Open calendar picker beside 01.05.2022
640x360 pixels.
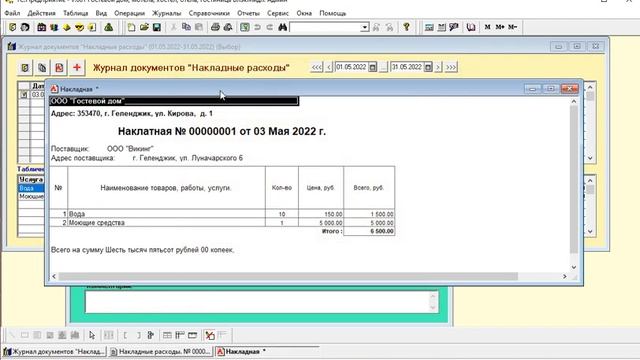tap(373, 67)
